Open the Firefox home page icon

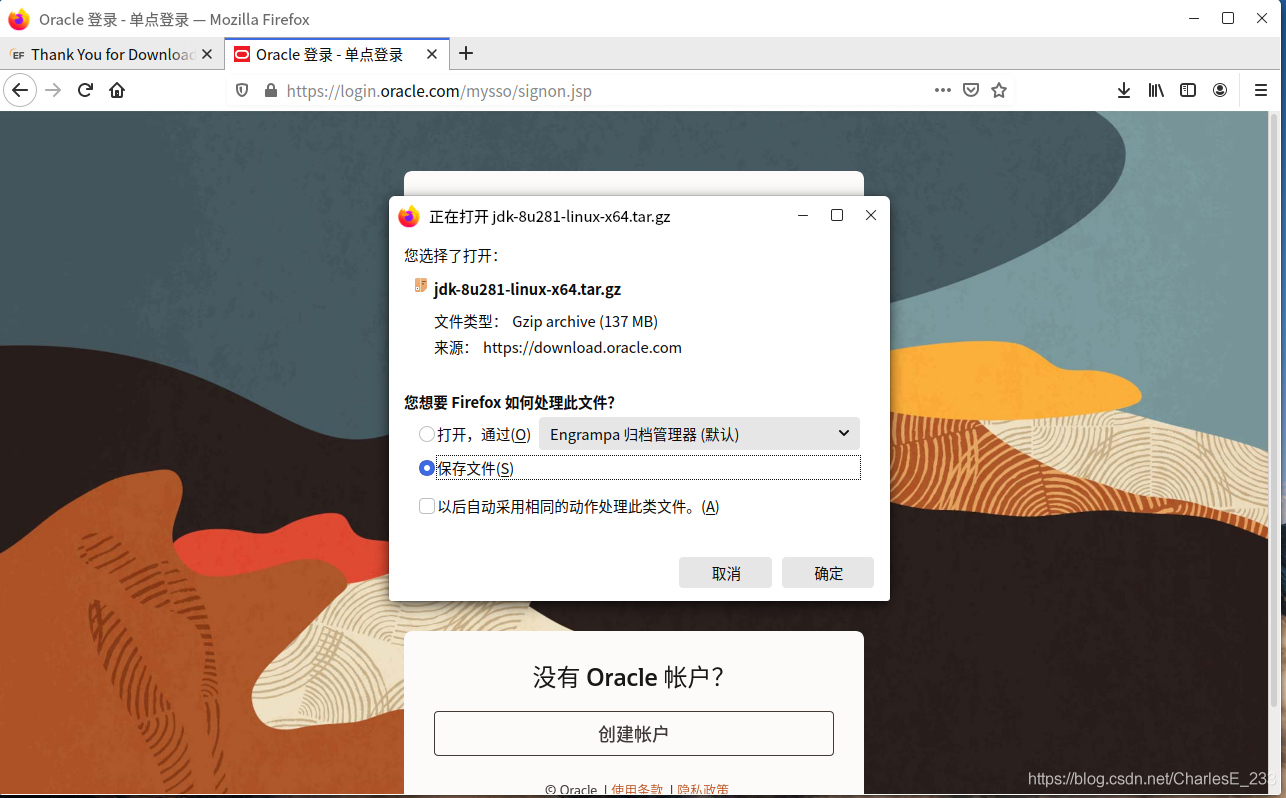(117, 90)
